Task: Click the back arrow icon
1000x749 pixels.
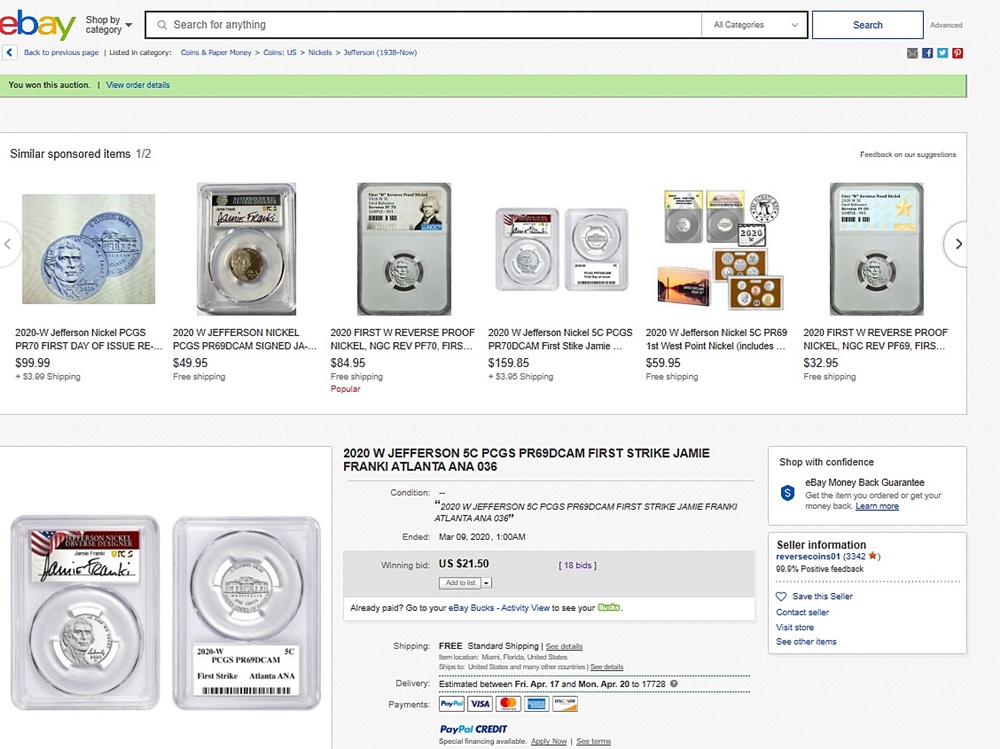Action: click(10, 52)
